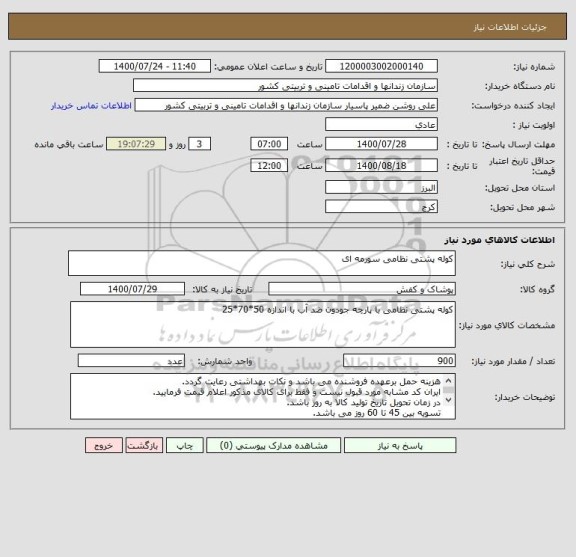Click remaining days field showing 3
The width and height of the screenshot is (576, 557).
pos(199,144)
